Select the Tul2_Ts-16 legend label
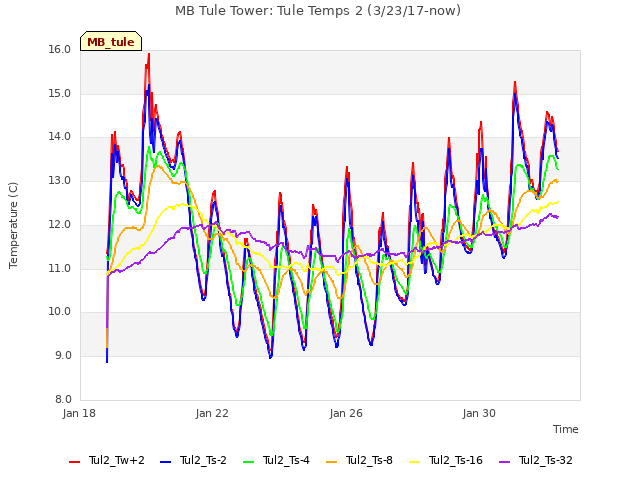 coord(456,460)
